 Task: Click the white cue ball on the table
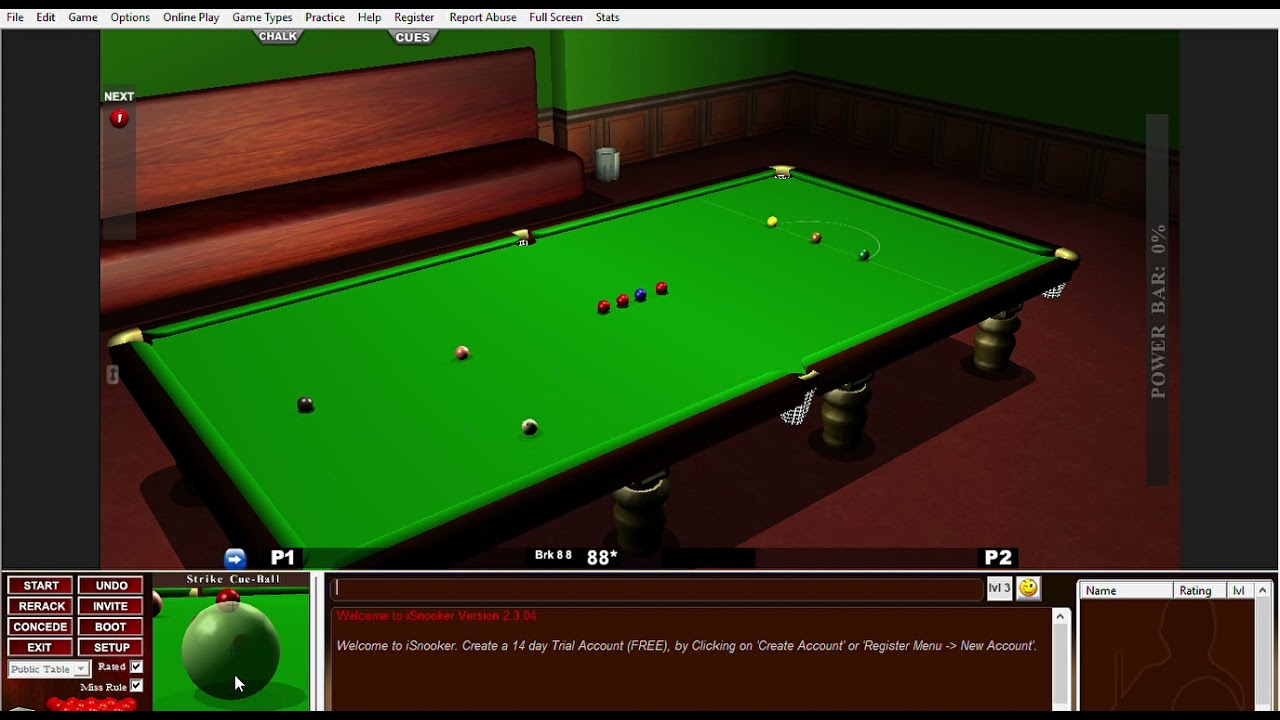[x=530, y=428]
